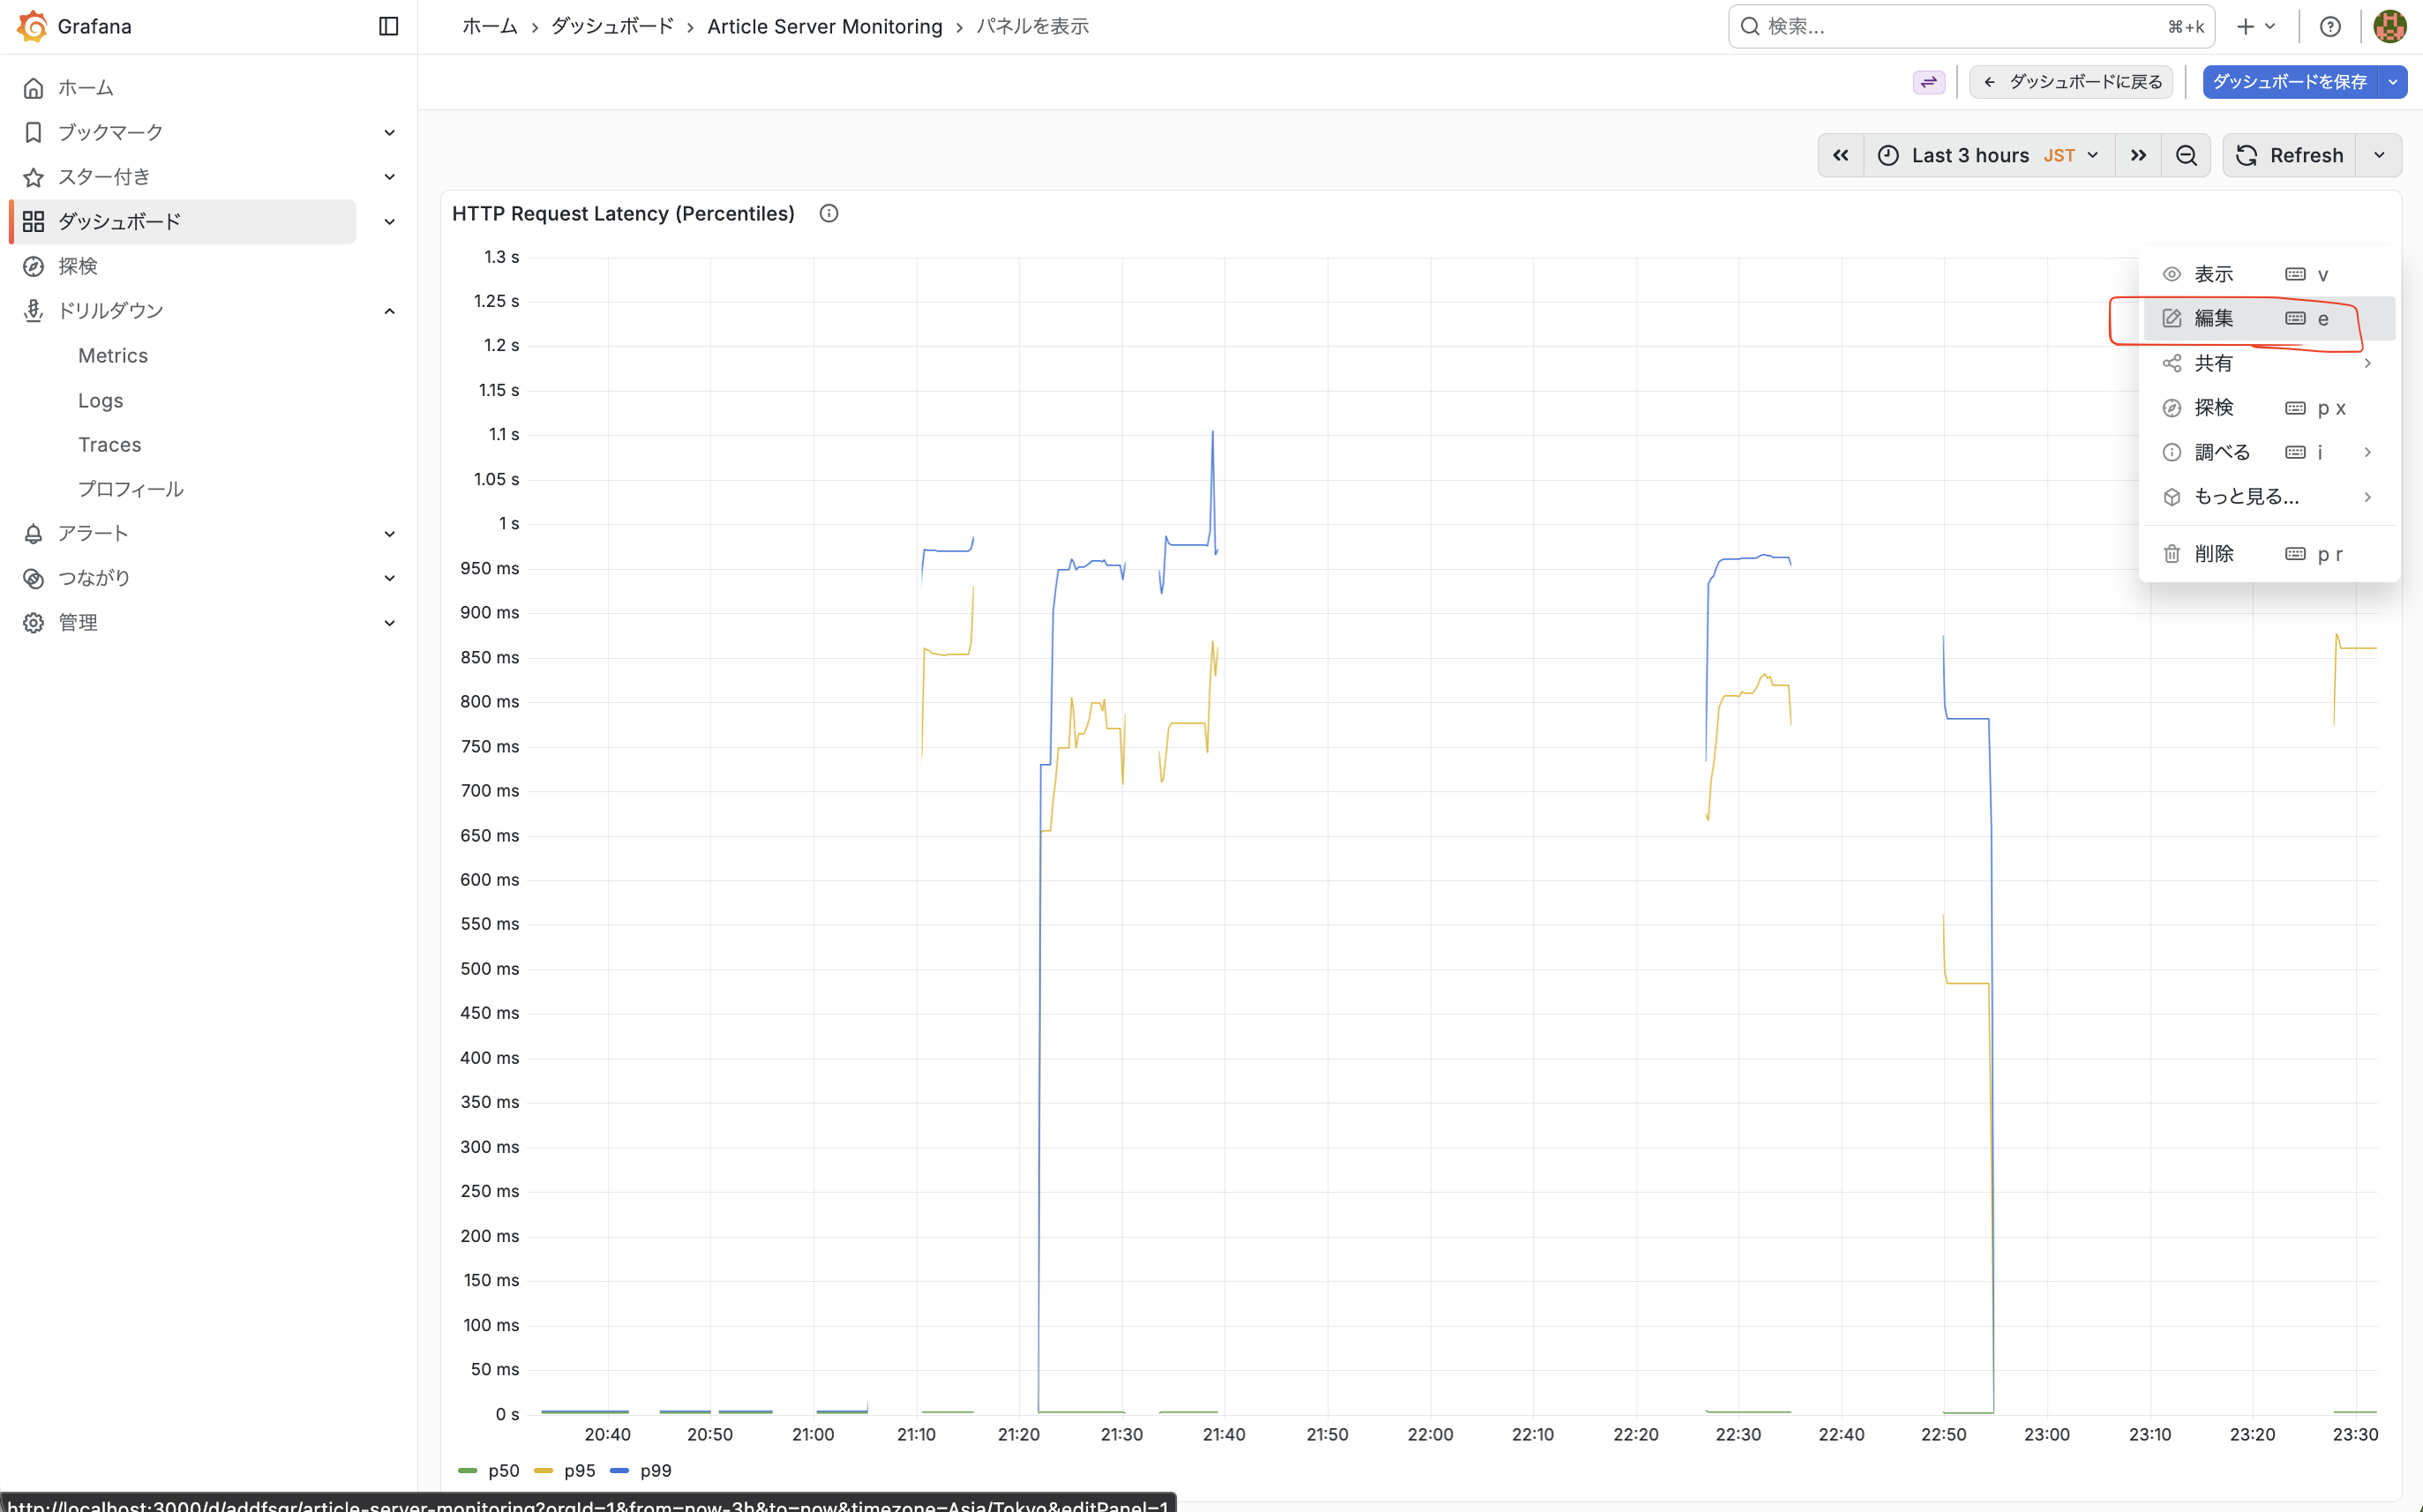Click the user profile avatar
The height and width of the screenshot is (1512, 2423).
coord(2390,26)
